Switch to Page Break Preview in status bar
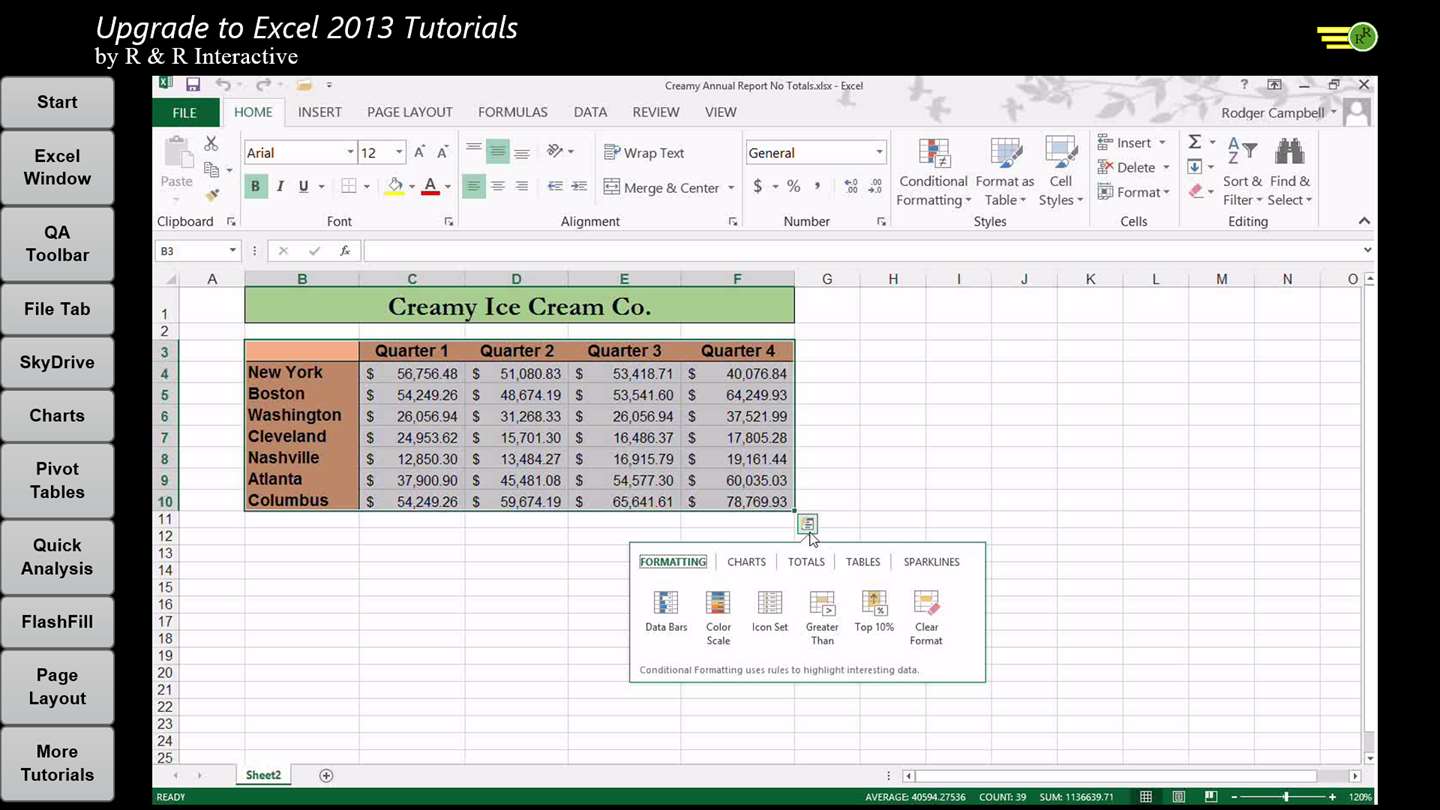The image size is (1440, 810). [1210, 797]
